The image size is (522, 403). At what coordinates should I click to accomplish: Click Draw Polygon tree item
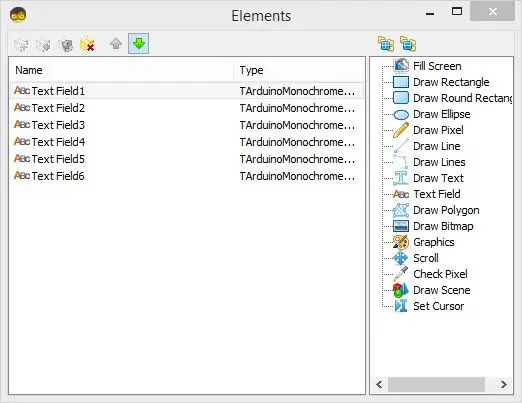[x=446, y=210]
